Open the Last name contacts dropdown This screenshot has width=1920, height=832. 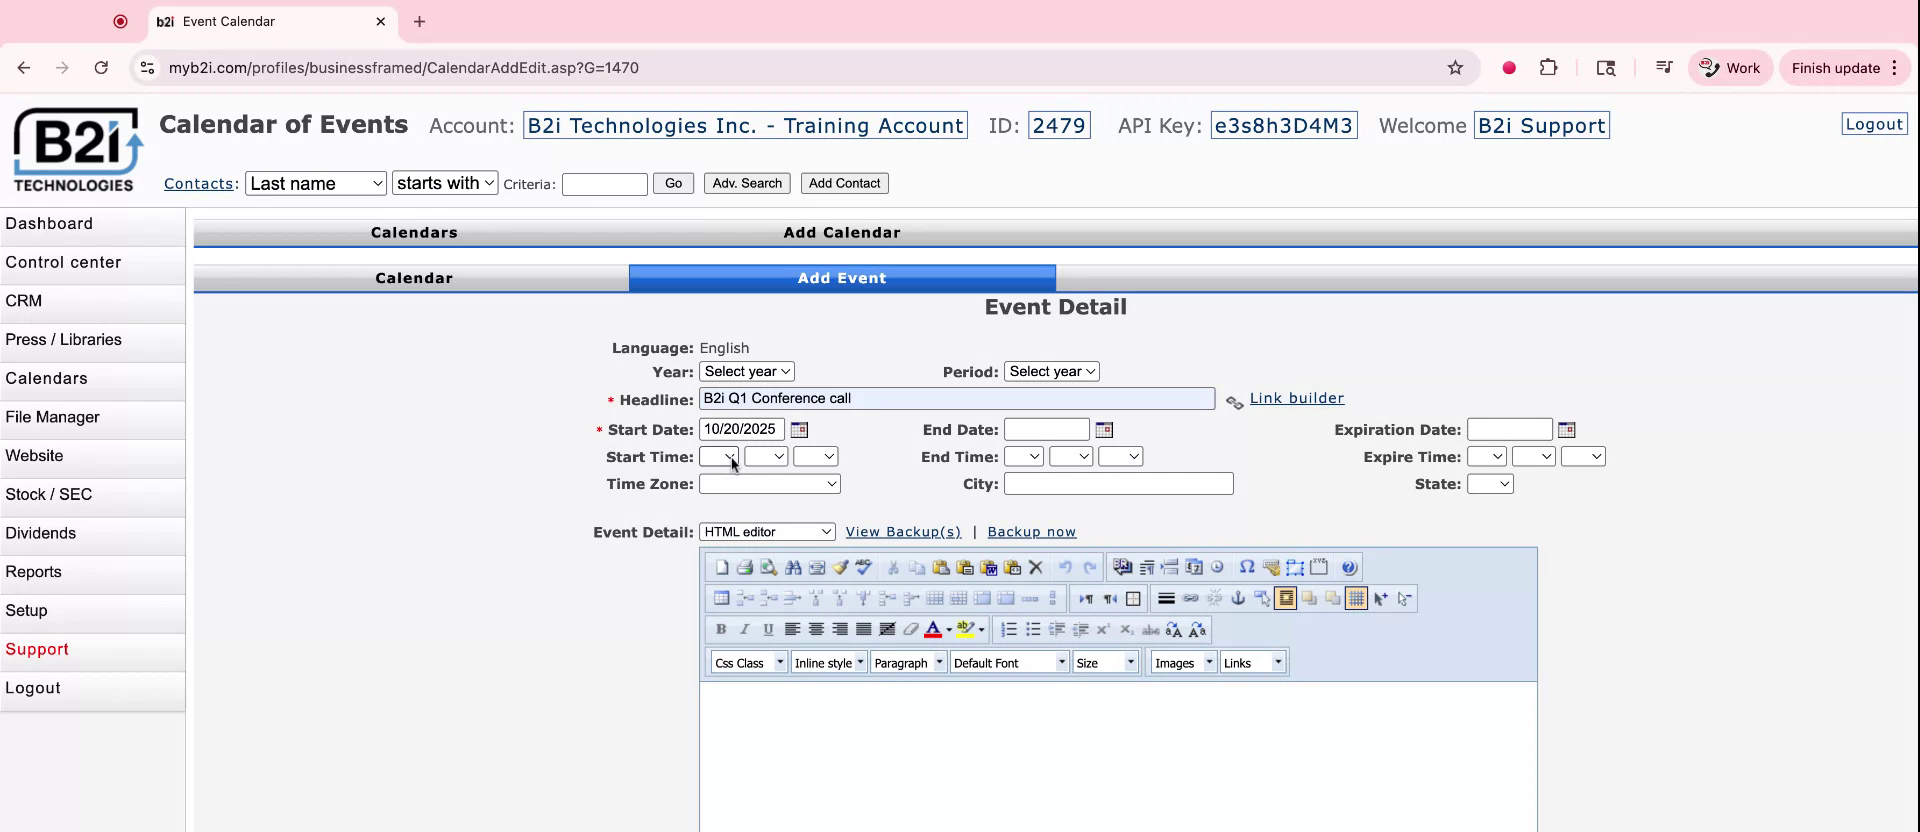tap(316, 183)
